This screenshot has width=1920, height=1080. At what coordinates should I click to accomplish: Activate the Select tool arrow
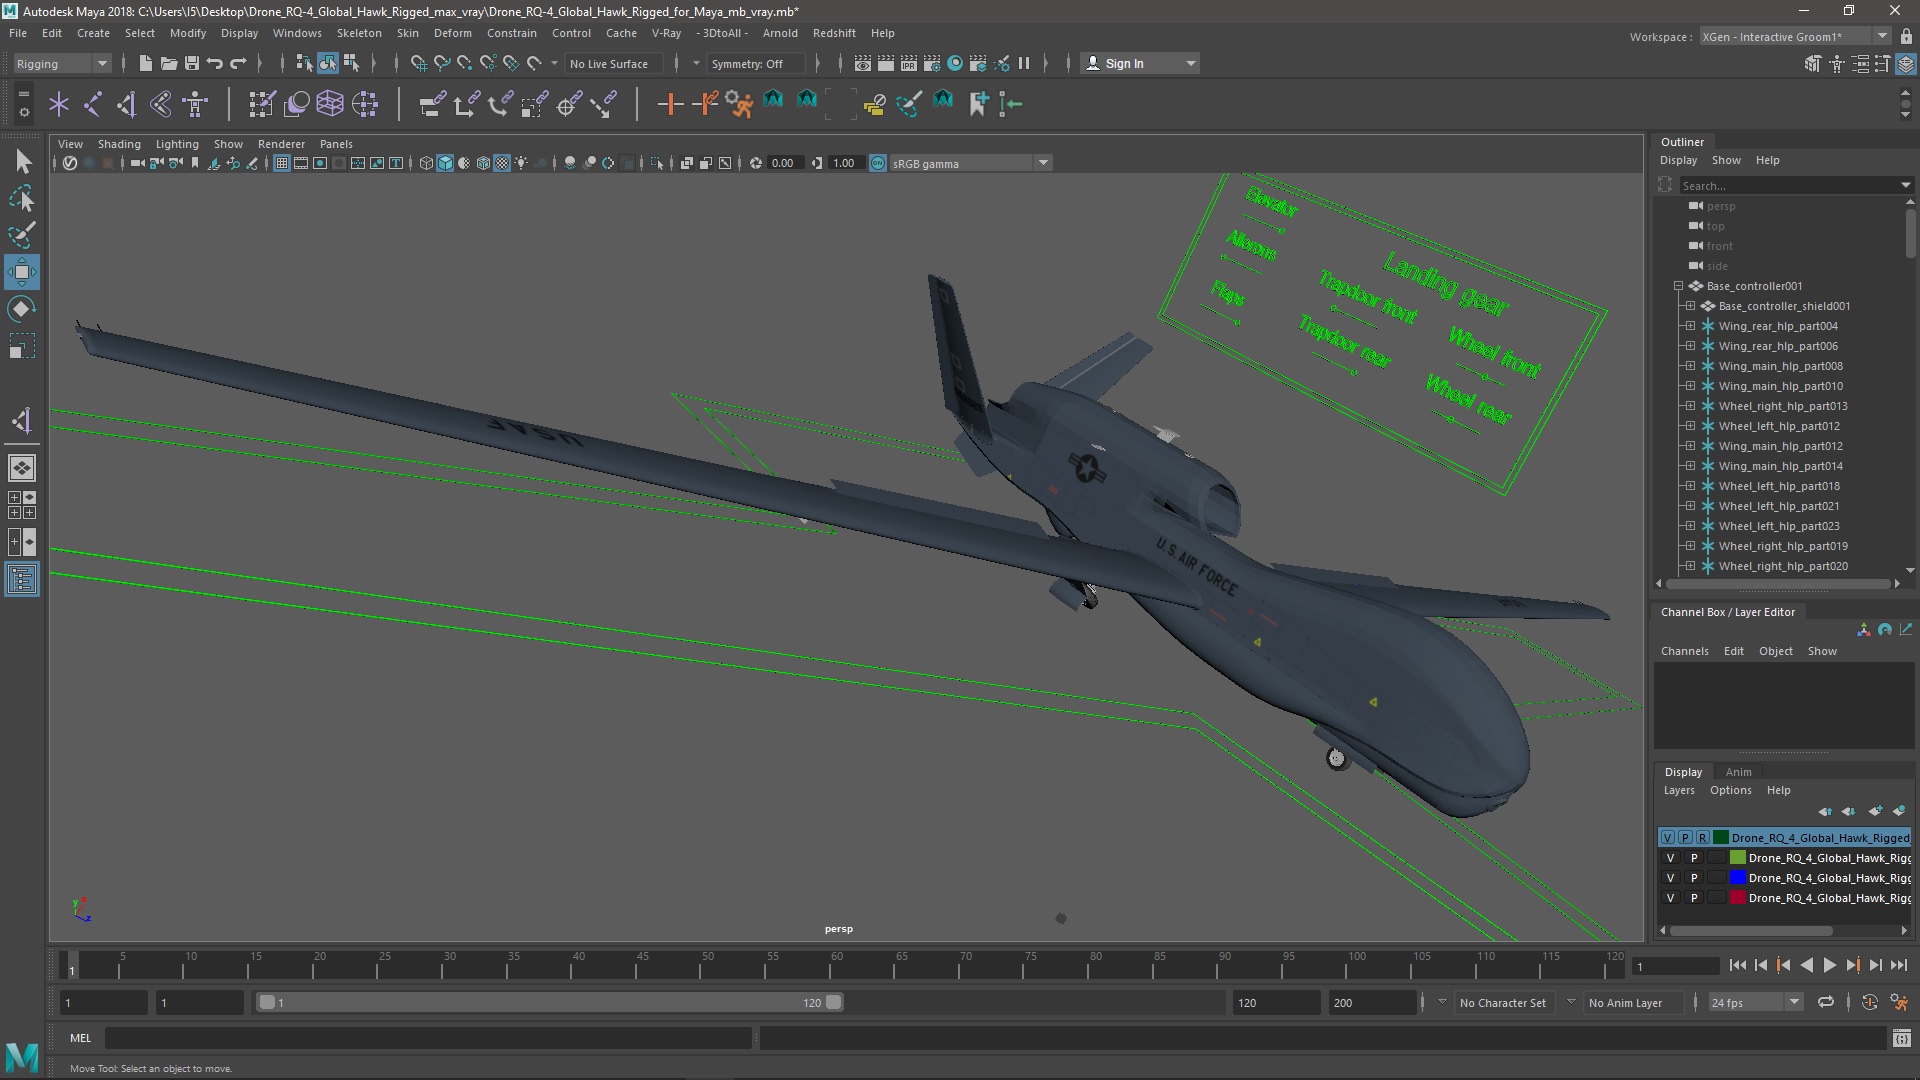22,161
